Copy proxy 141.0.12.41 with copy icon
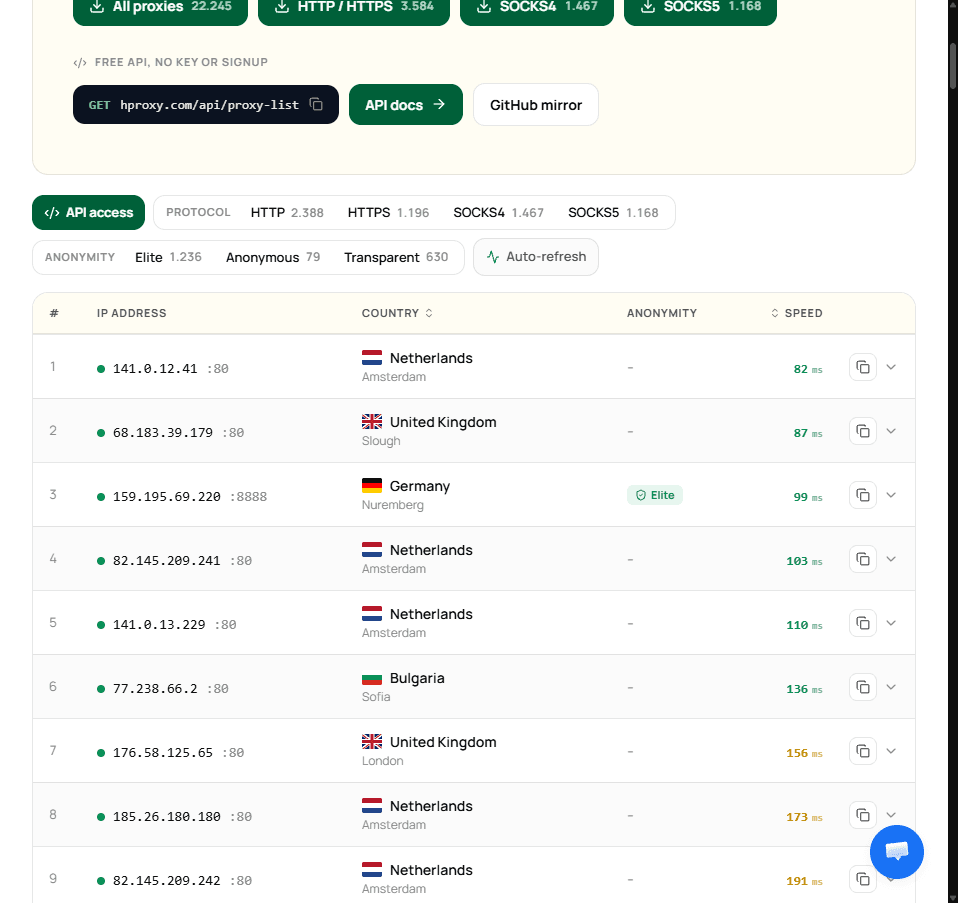Viewport: 958px width, 903px height. tap(863, 367)
